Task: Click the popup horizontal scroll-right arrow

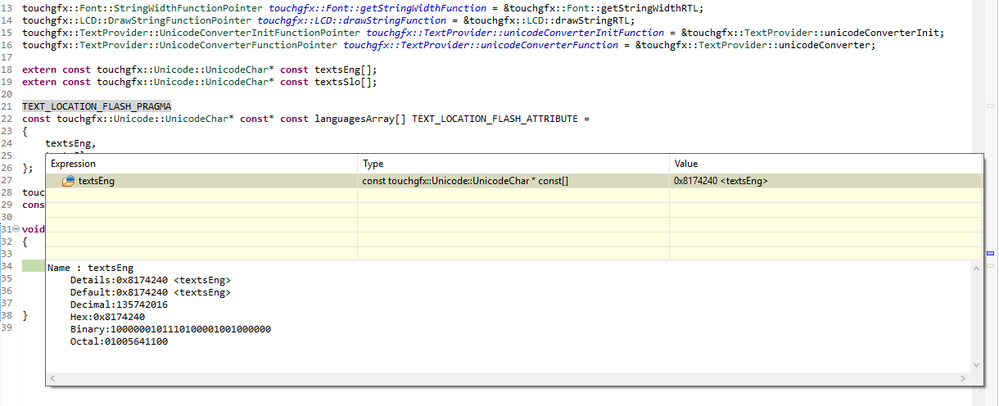Action: (964, 379)
